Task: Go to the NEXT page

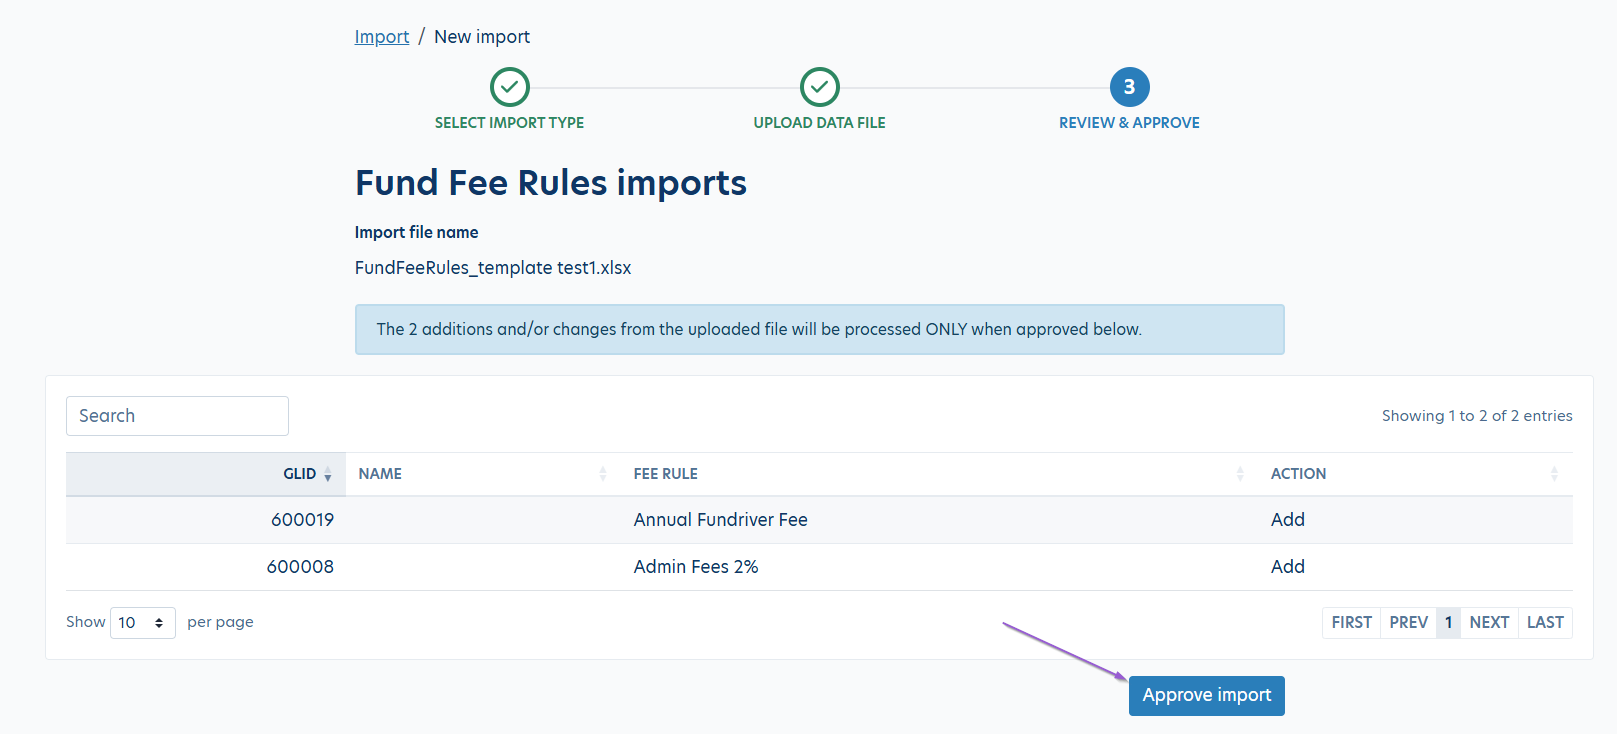Action: coord(1489,622)
